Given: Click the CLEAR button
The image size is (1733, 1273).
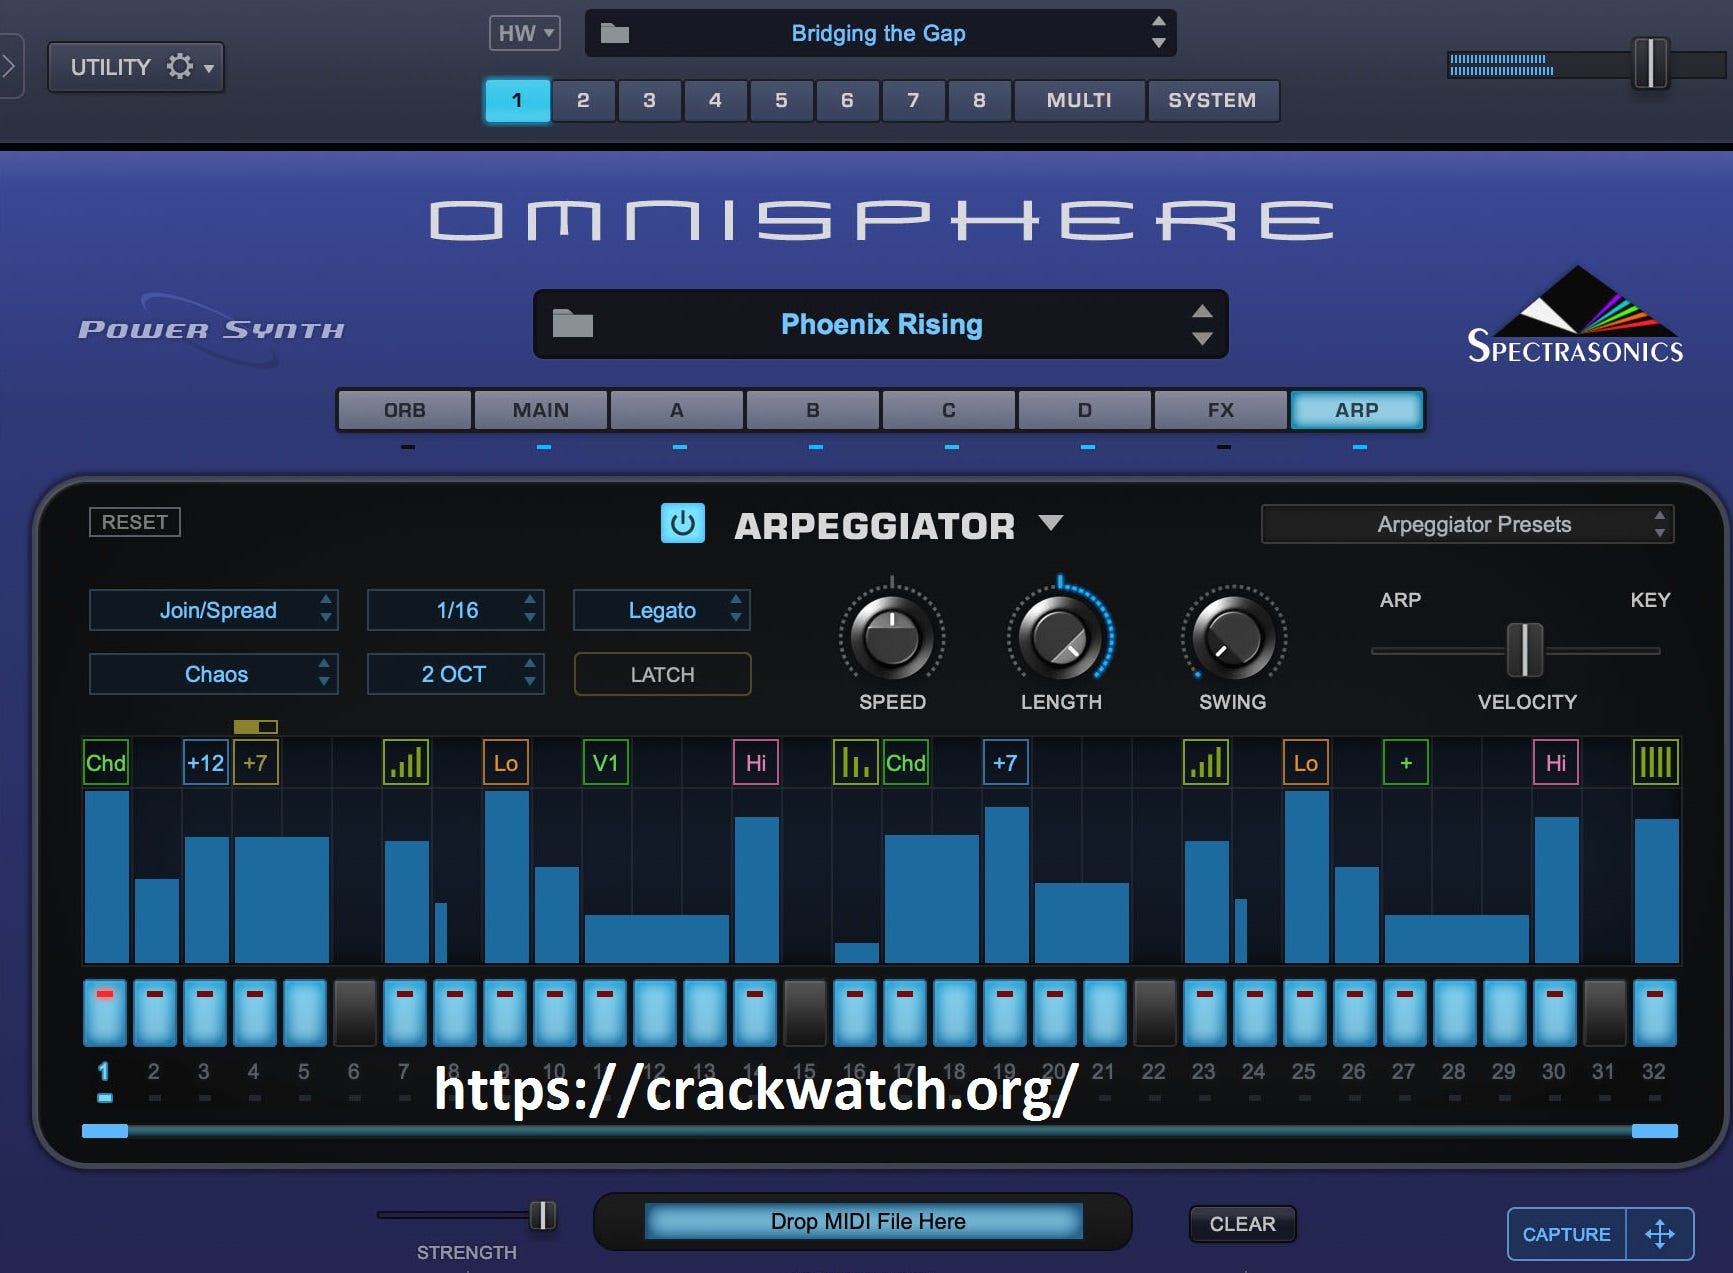Looking at the screenshot, I should pos(1243,1224).
